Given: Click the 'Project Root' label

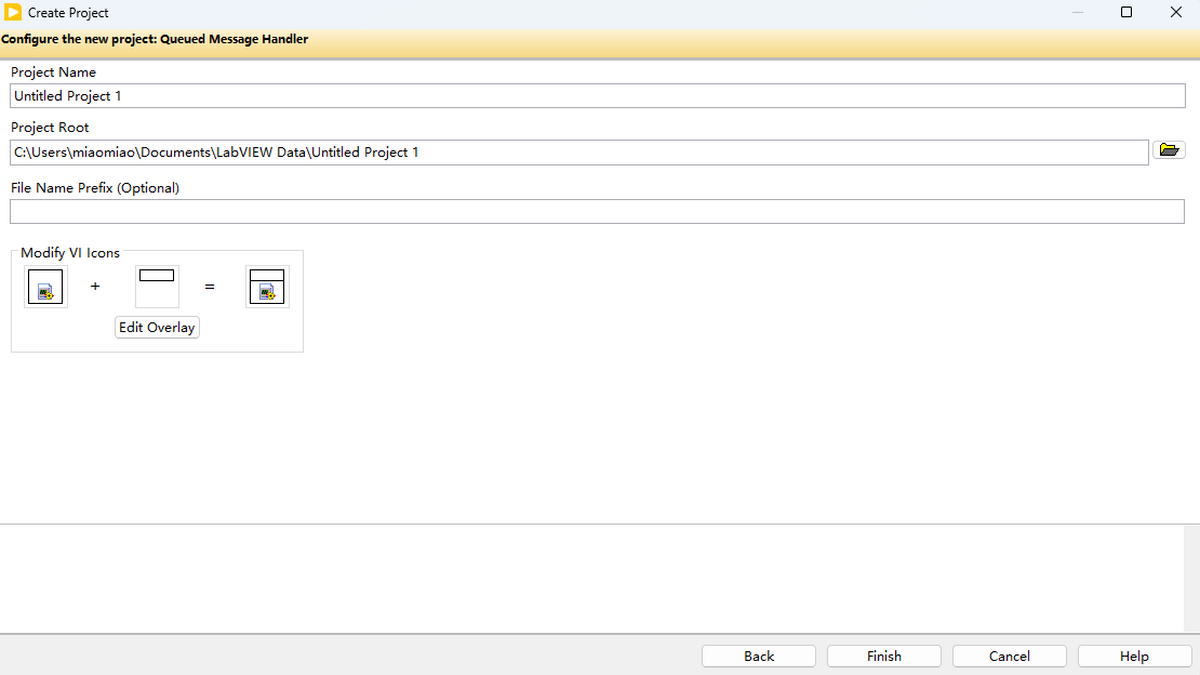Looking at the screenshot, I should tap(50, 128).
